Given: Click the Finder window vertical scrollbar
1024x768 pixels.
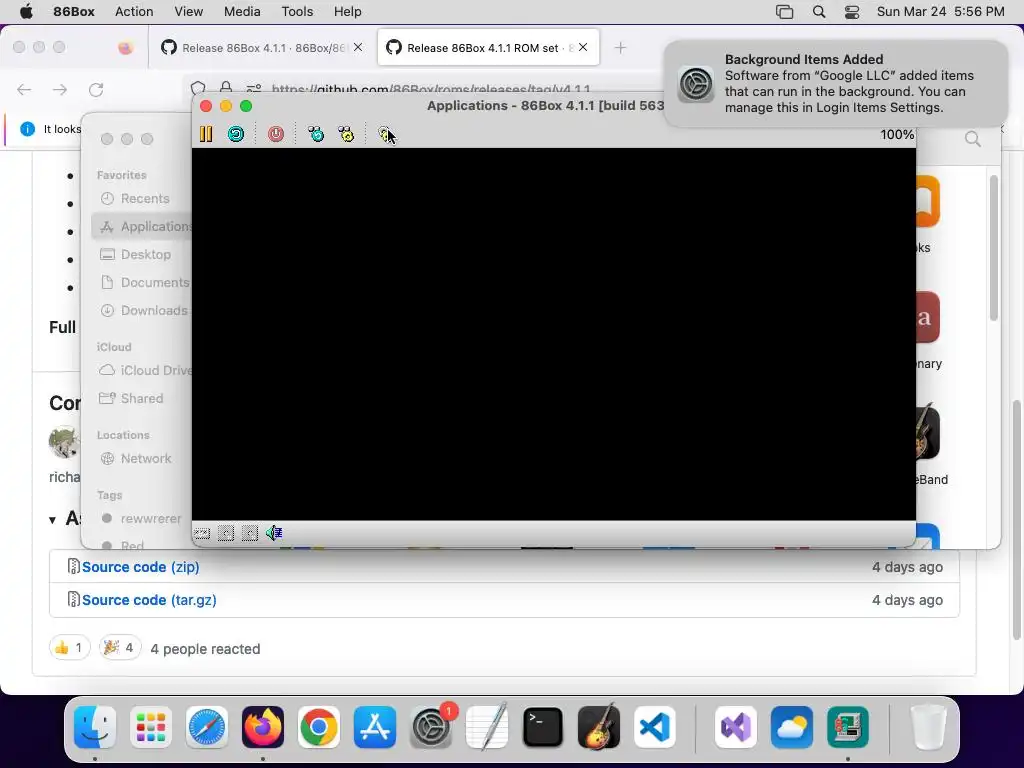Looking at the screenshot, I should click(994, 248).
